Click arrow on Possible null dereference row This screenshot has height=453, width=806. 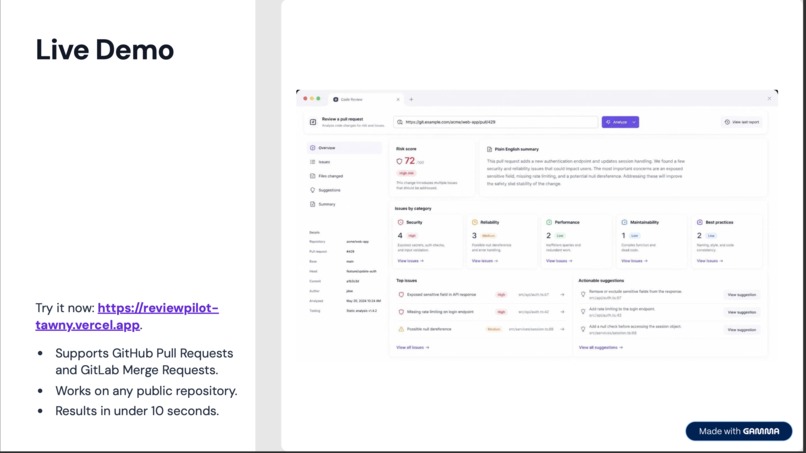pyautogui.click(x=562, y=329)
